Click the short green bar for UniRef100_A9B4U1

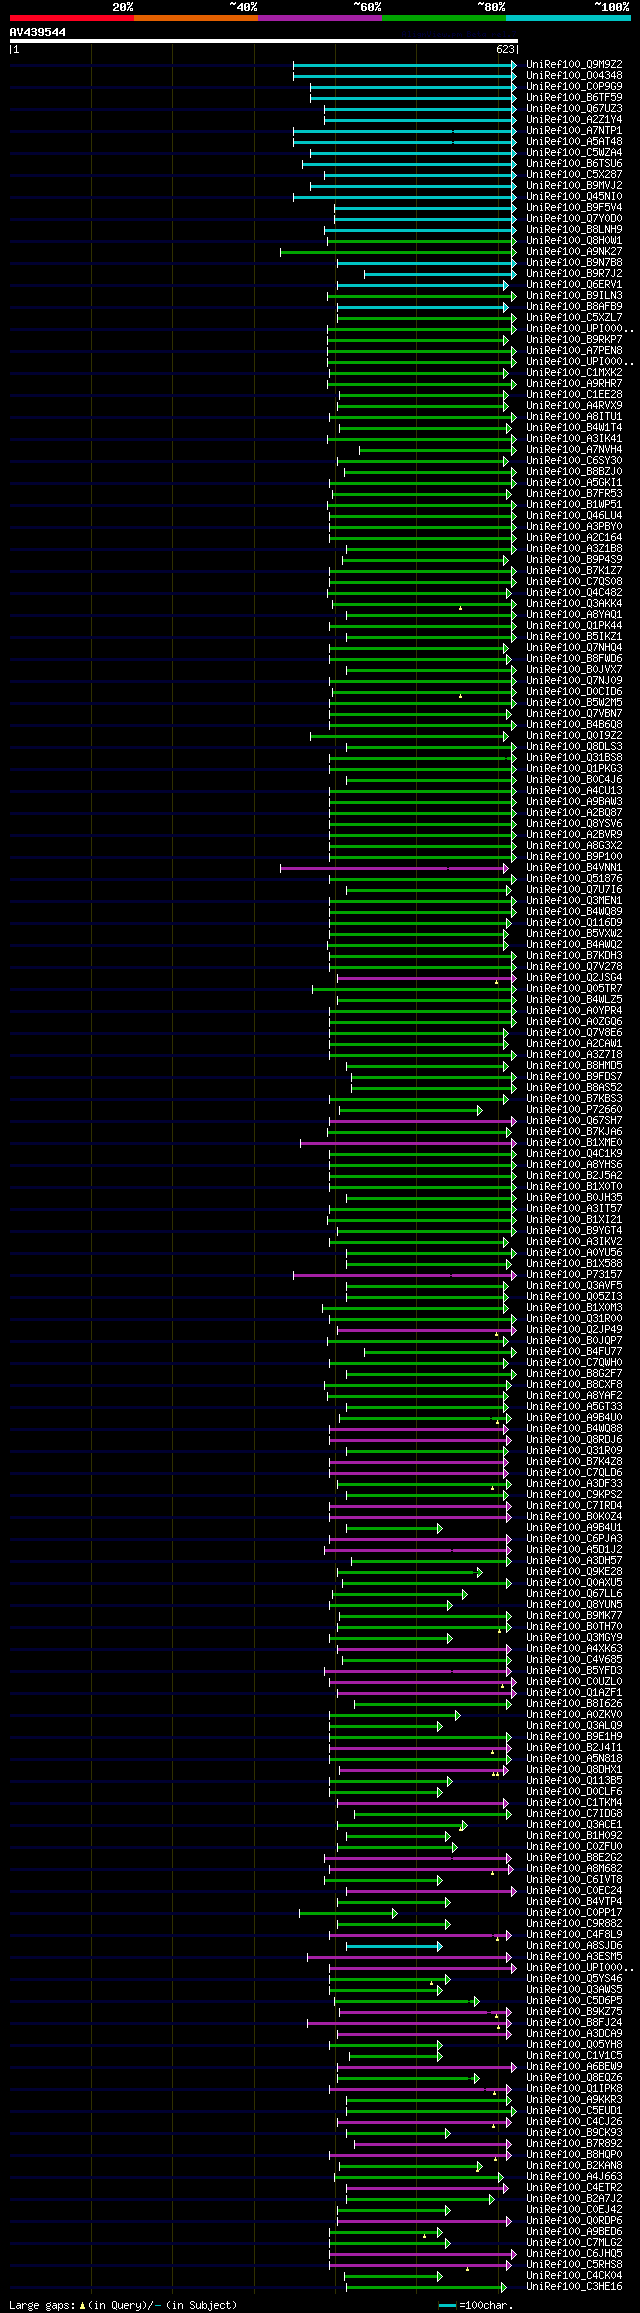394,1528
